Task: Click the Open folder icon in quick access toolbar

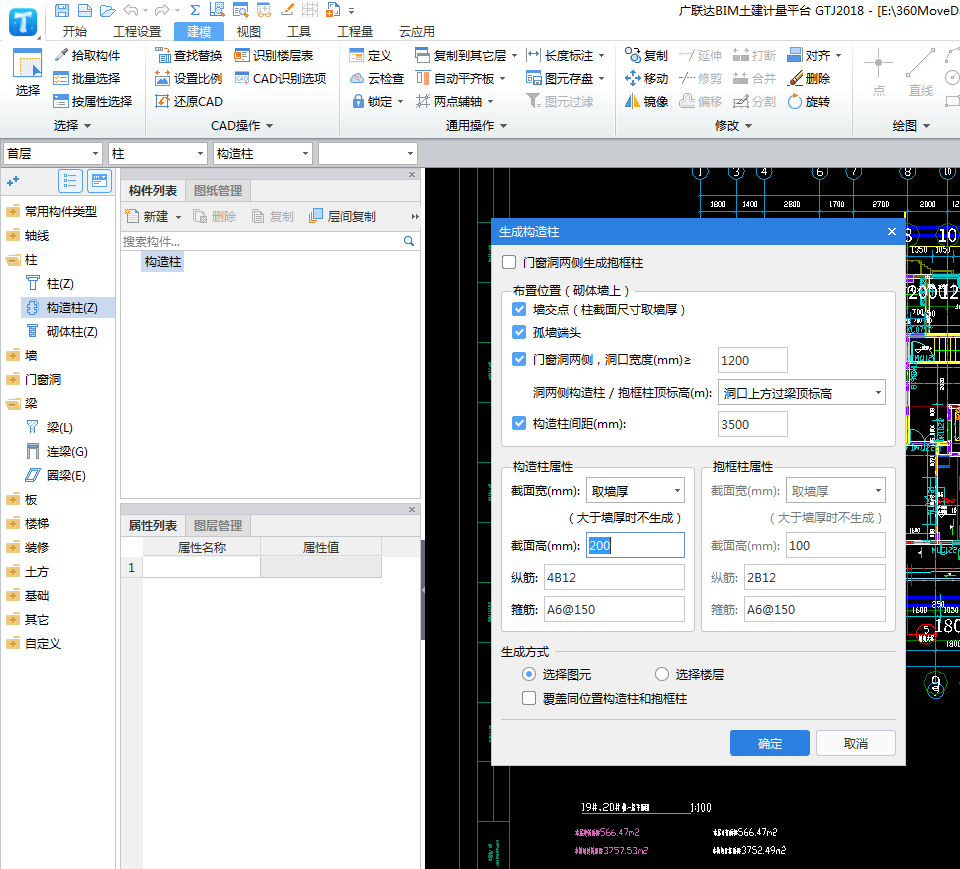Action: click(108, 10)
